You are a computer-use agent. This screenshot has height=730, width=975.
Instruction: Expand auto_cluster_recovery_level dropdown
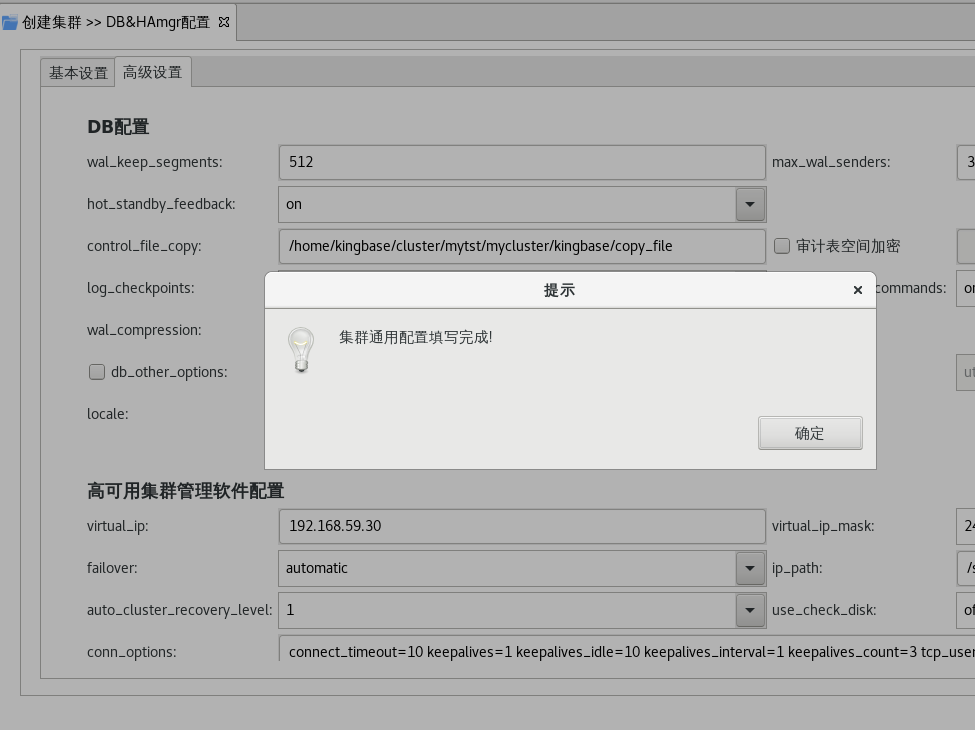[x=749, y=610]
